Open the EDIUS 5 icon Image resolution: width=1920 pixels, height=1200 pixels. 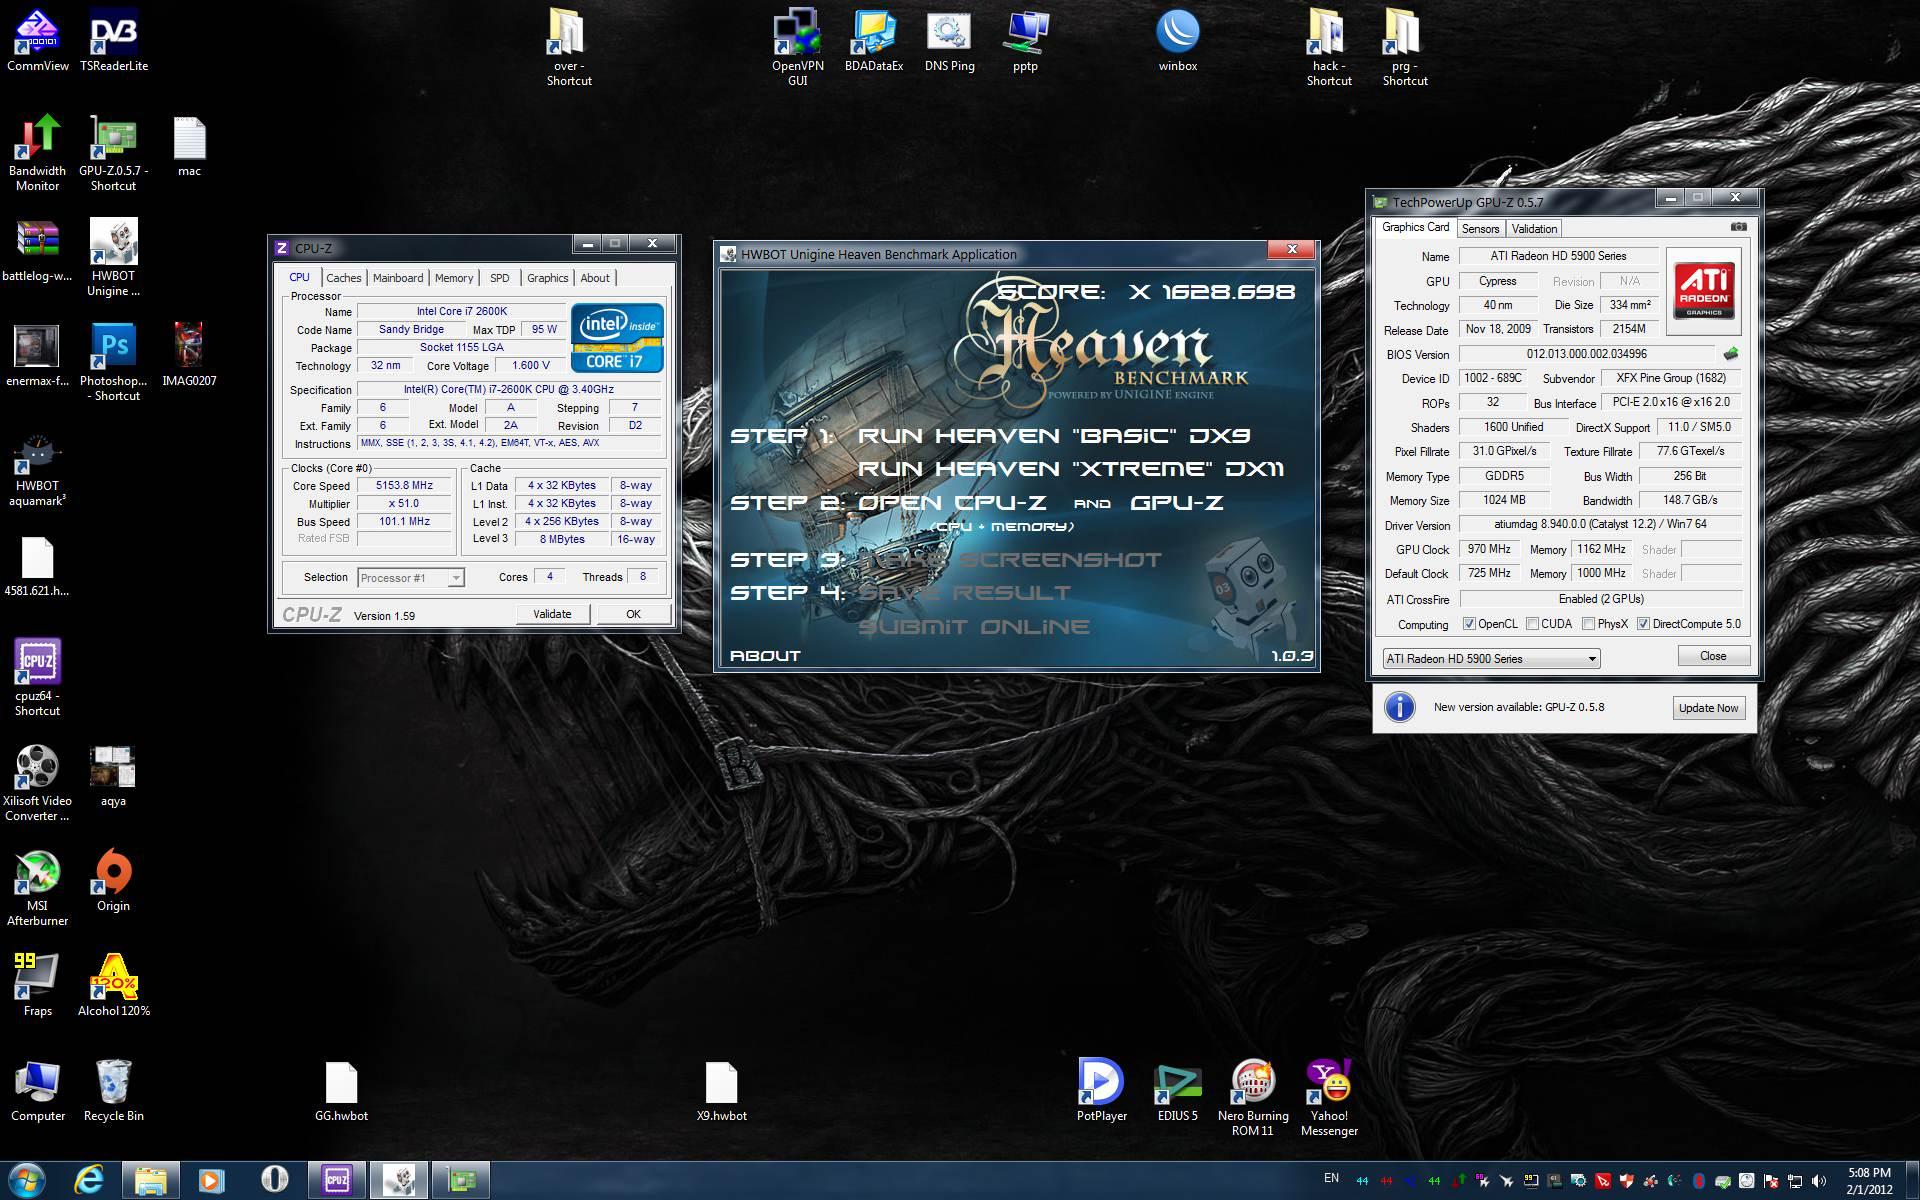(x=1178, y=1090)
